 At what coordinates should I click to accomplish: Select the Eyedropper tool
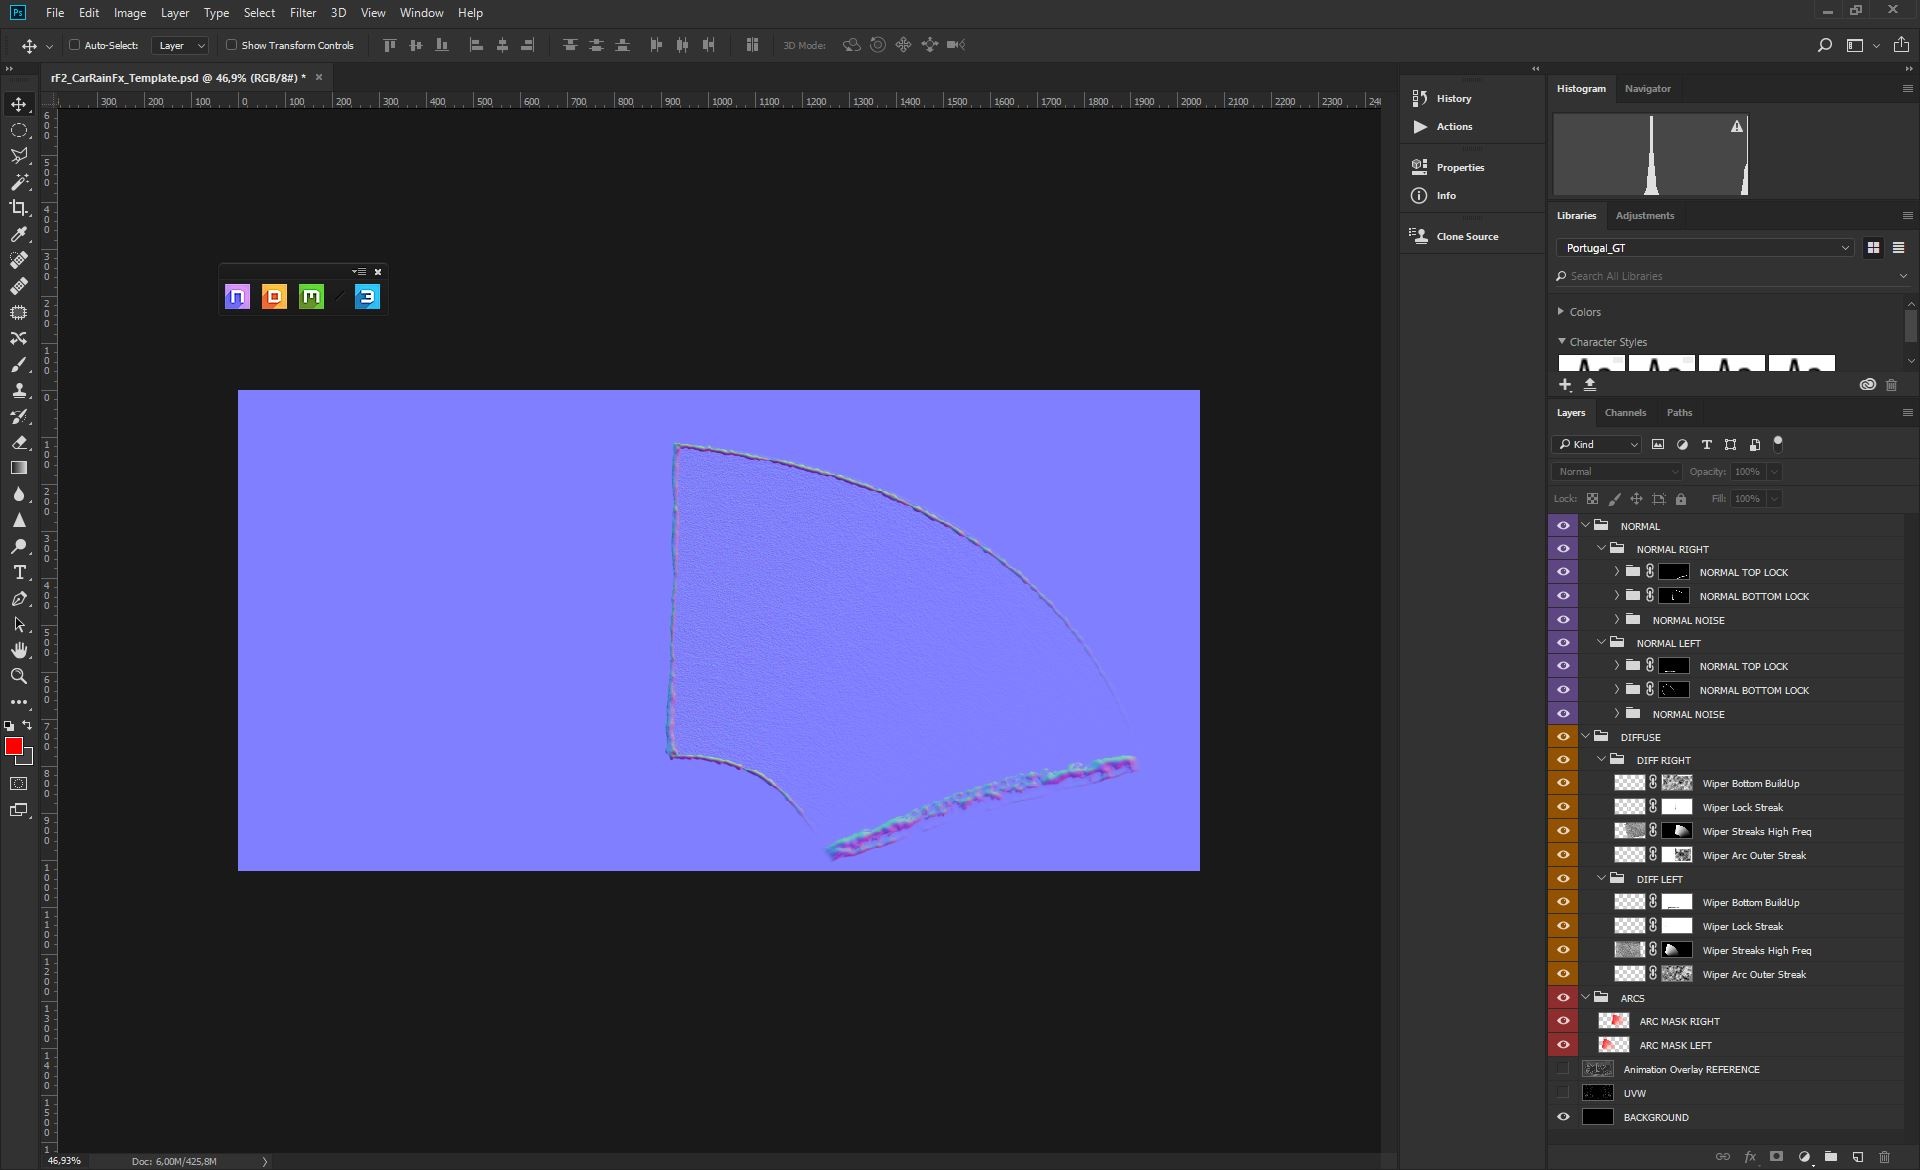19,234
